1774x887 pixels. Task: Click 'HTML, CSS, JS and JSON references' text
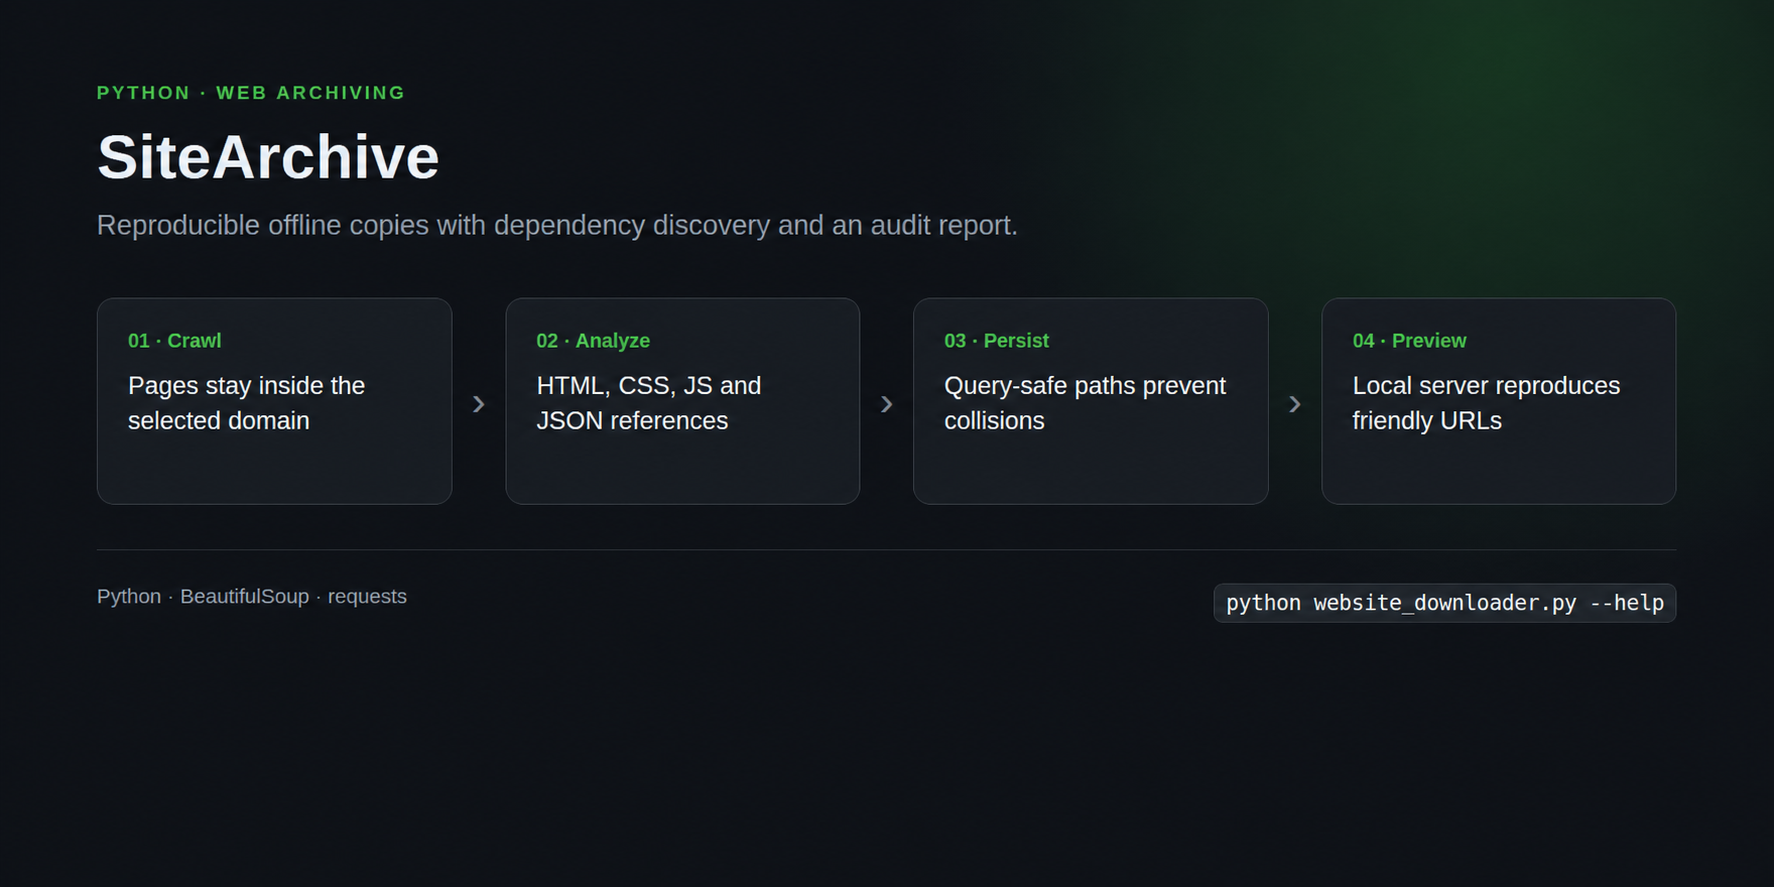(x=649, y=403)
